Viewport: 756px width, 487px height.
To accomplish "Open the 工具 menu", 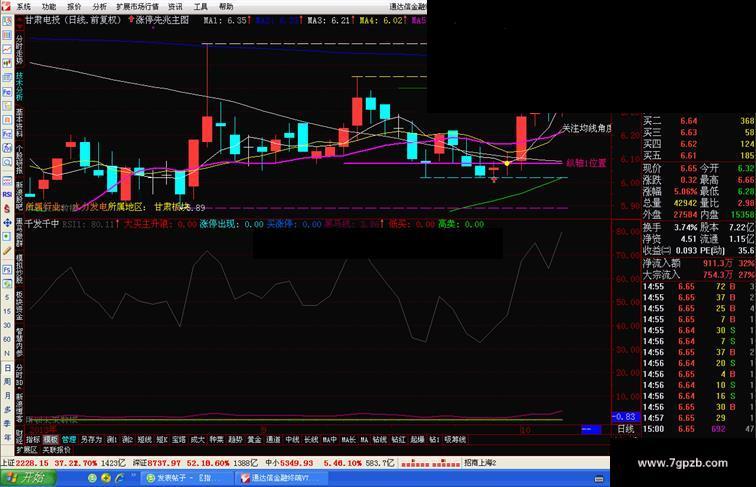I will pyautogui.click(x=201, y=7).
